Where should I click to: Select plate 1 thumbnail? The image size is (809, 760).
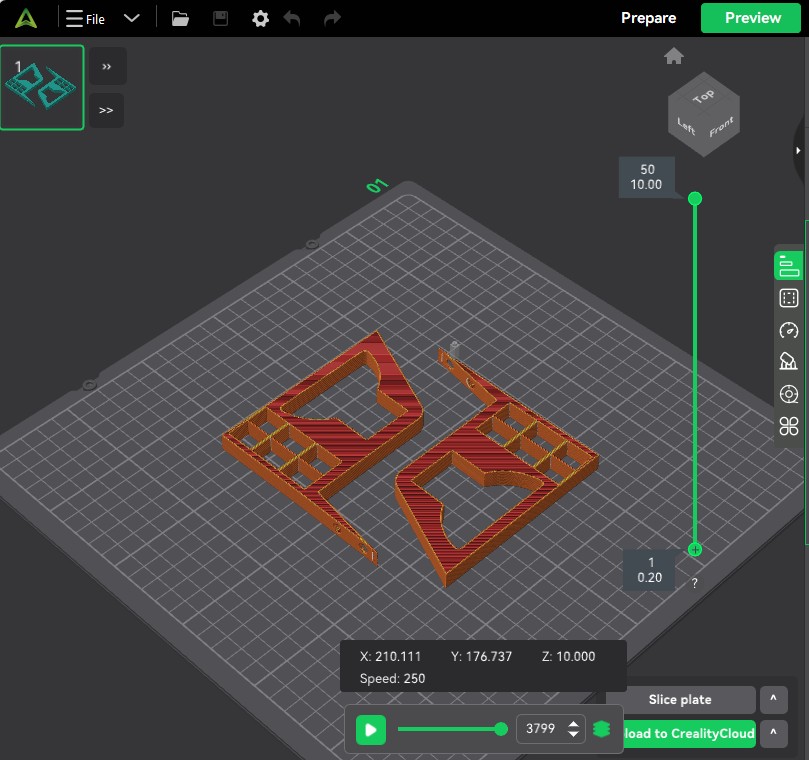(42, 87)
